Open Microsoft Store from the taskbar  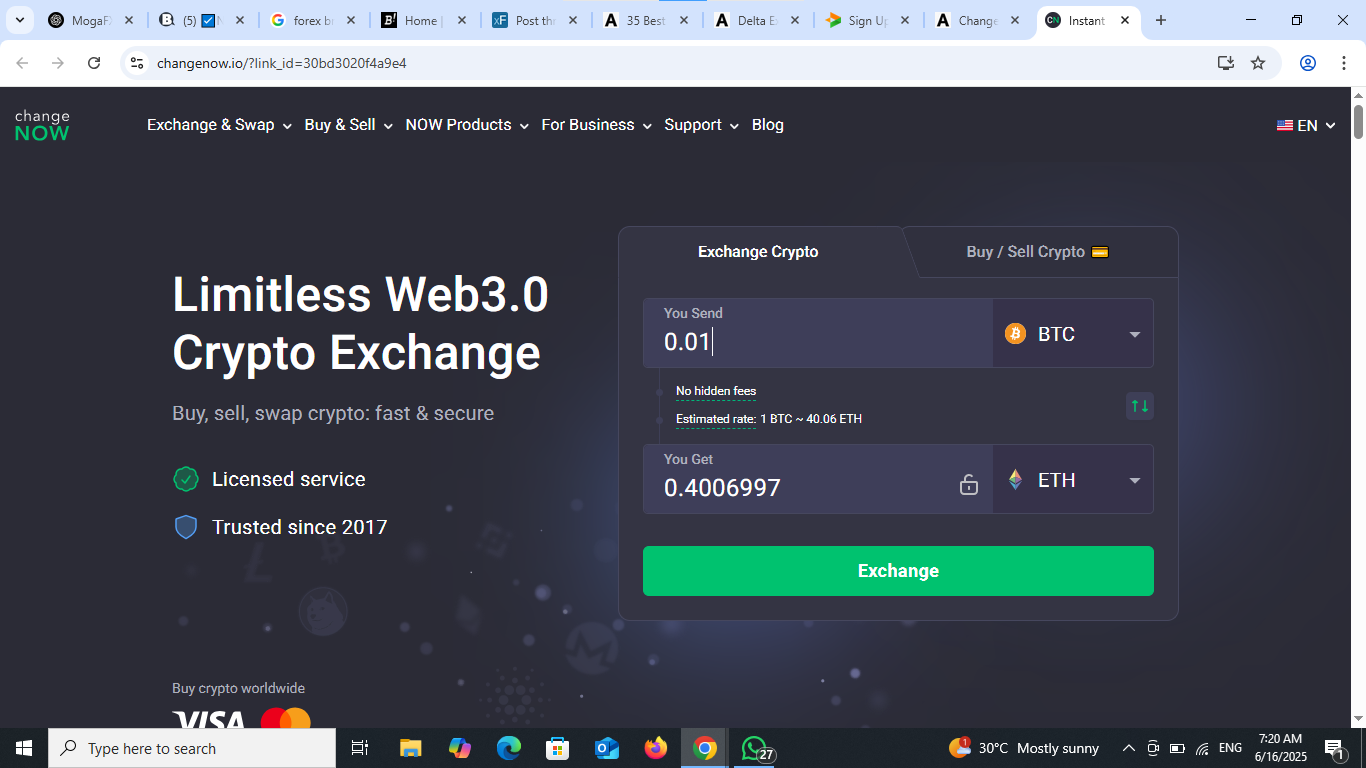pos(557,748)
